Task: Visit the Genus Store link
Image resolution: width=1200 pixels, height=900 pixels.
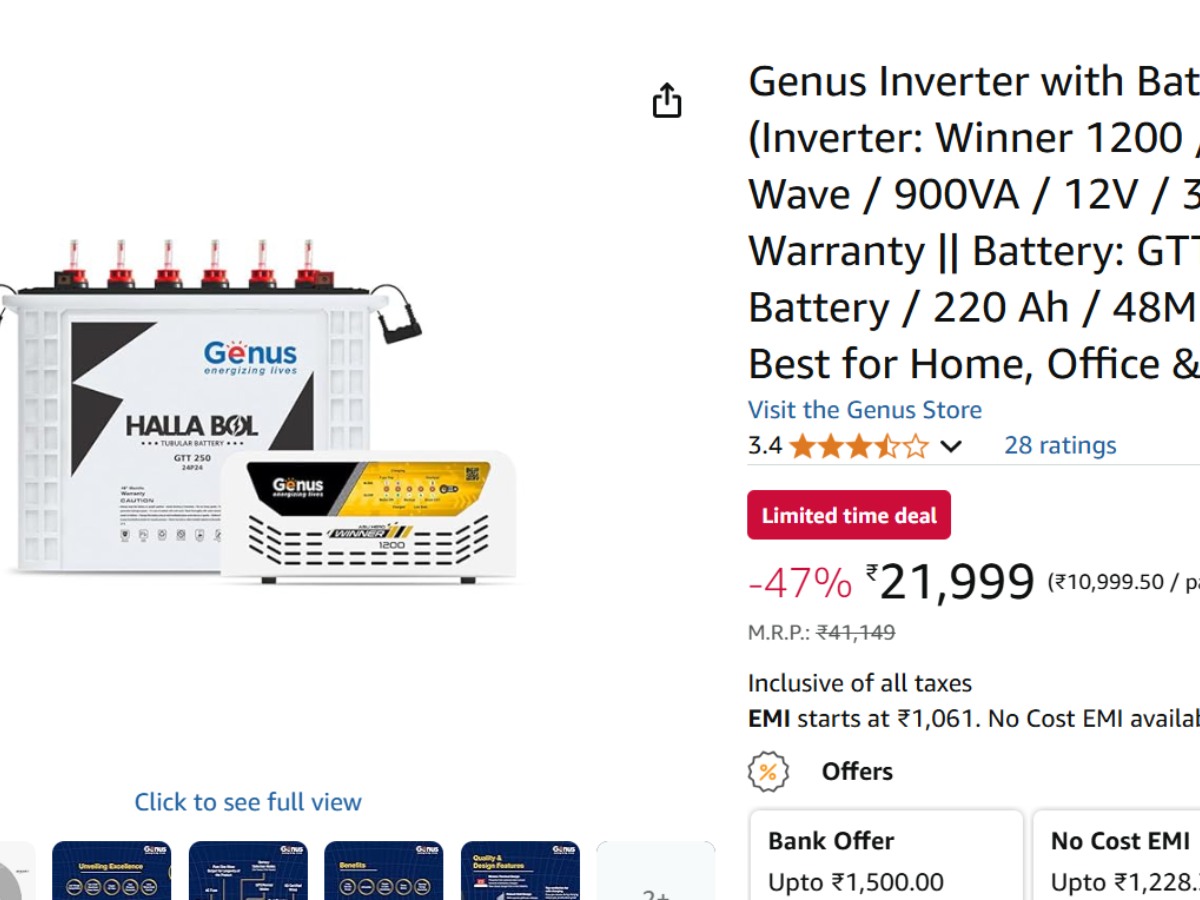Action: click(865, 410)
